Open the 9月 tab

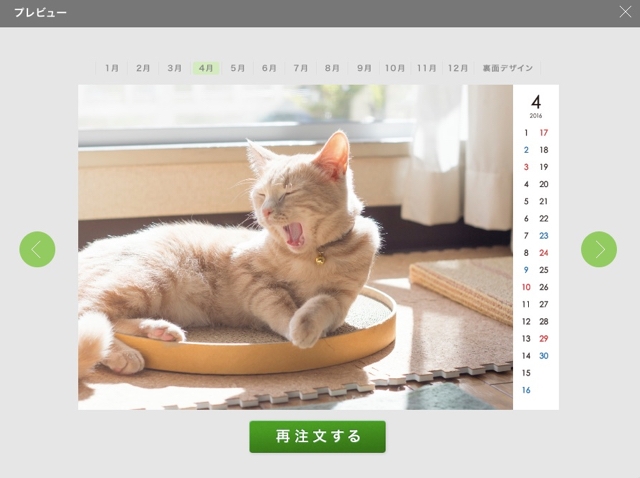[x=364, y=68]
